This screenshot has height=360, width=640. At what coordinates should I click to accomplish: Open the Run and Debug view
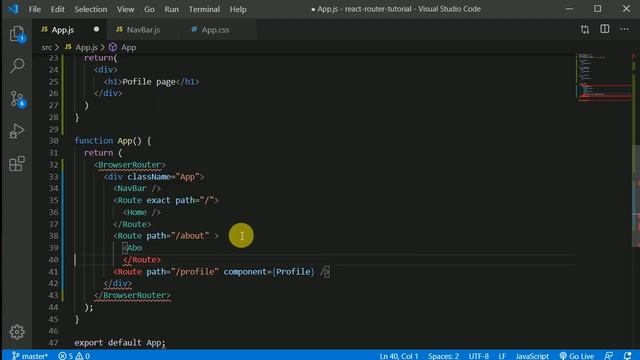[17, 131]
